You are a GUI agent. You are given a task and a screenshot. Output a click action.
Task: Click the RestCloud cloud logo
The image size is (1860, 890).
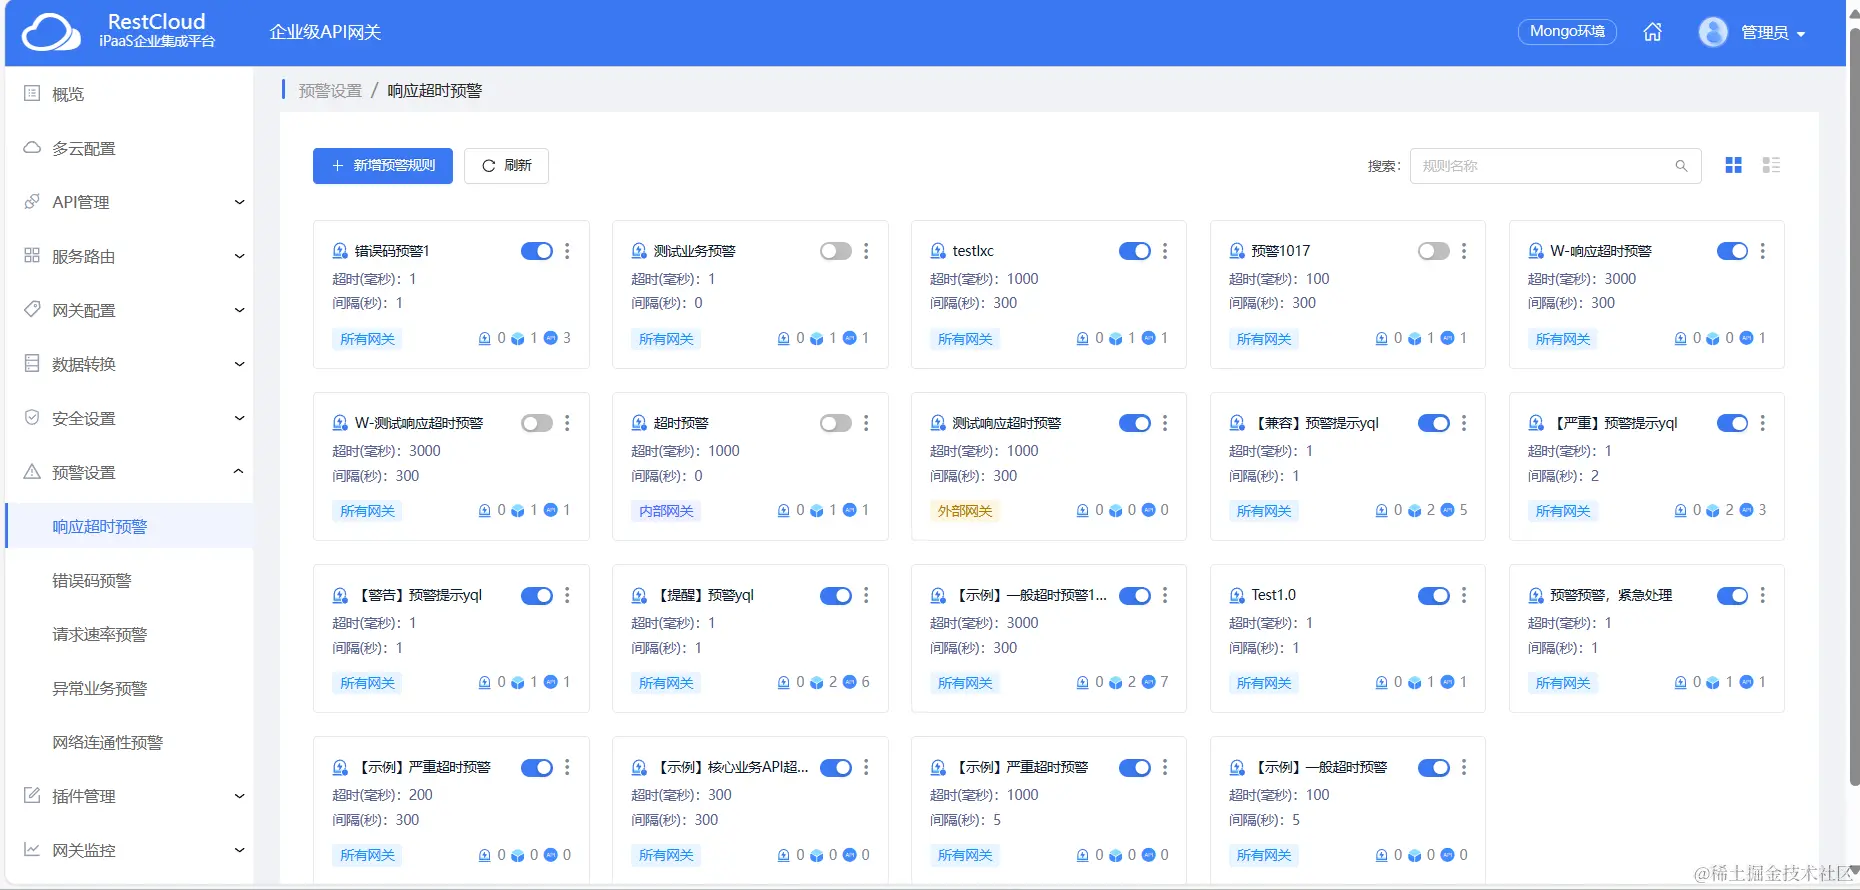pyautogui.click(x=51, y=33)
